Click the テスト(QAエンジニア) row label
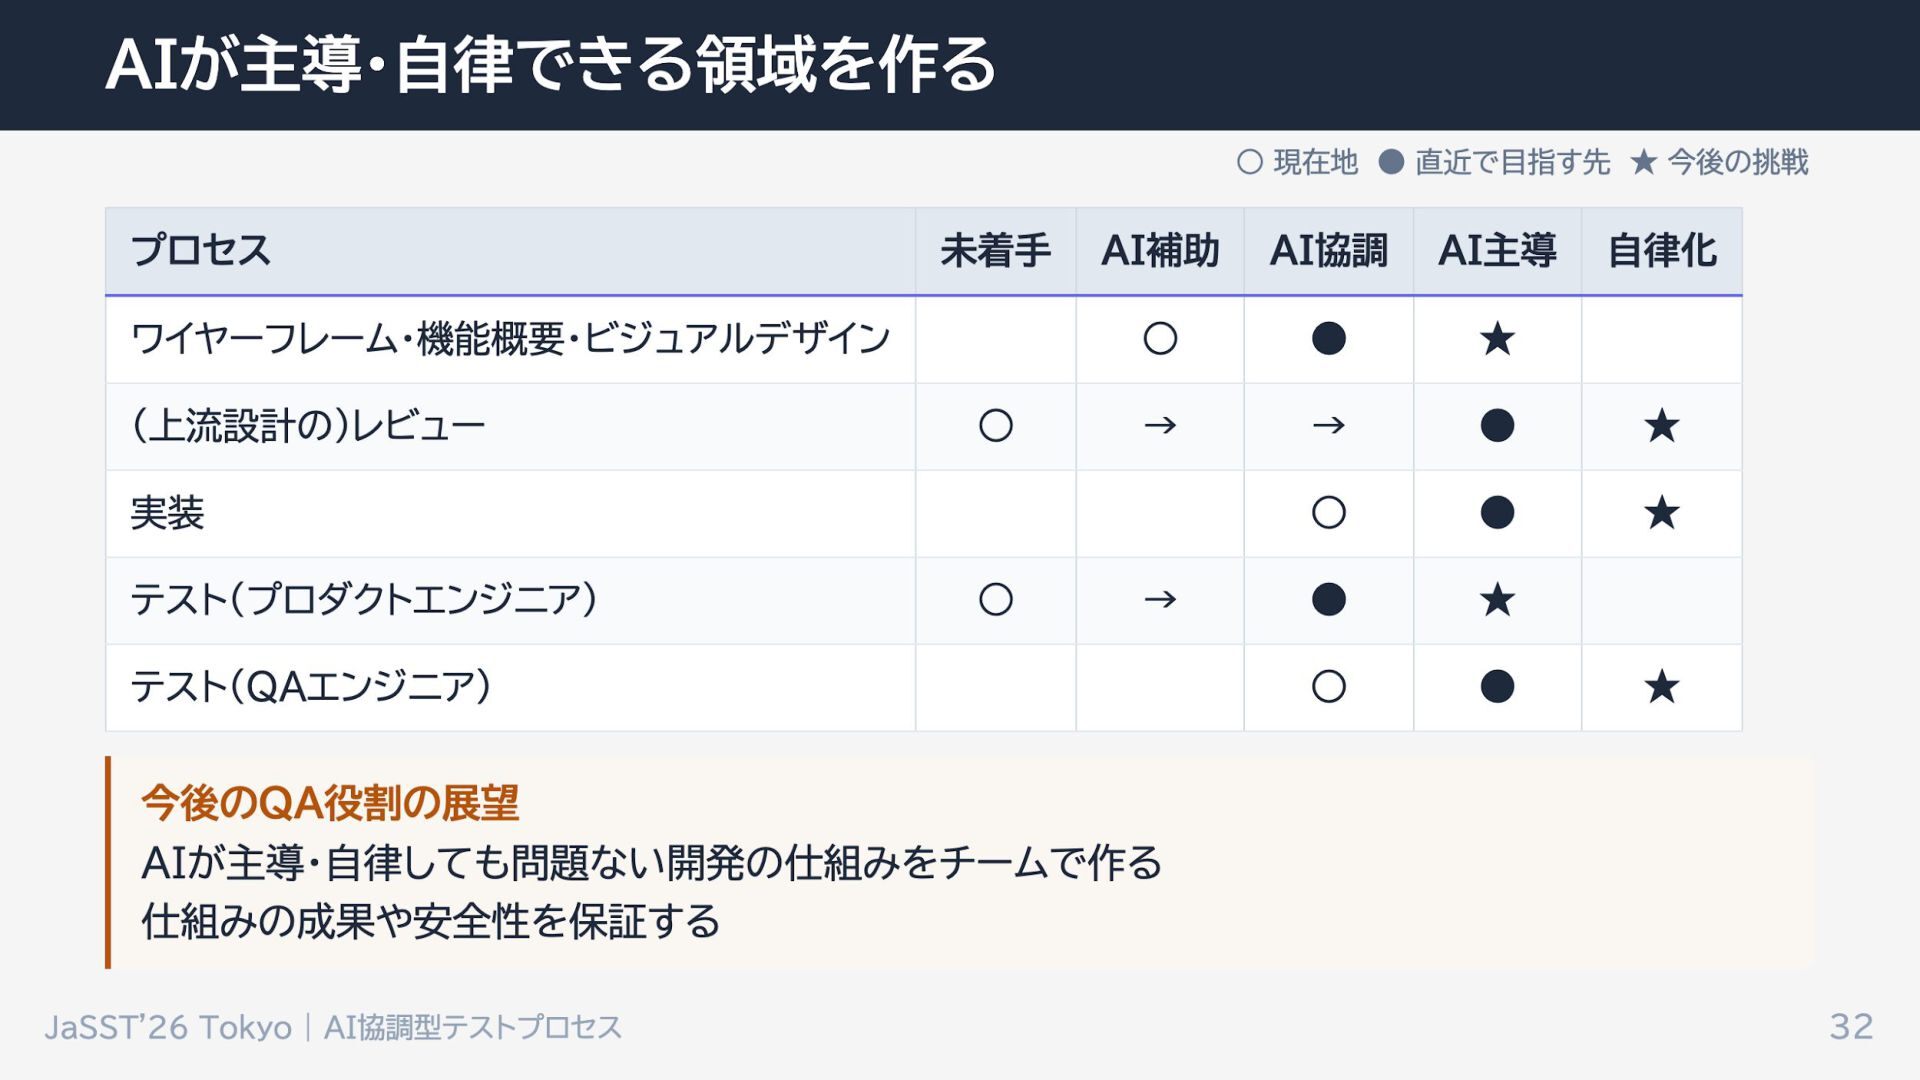This screenshot has height=1080, width=1920. click(x=311, y=687)
